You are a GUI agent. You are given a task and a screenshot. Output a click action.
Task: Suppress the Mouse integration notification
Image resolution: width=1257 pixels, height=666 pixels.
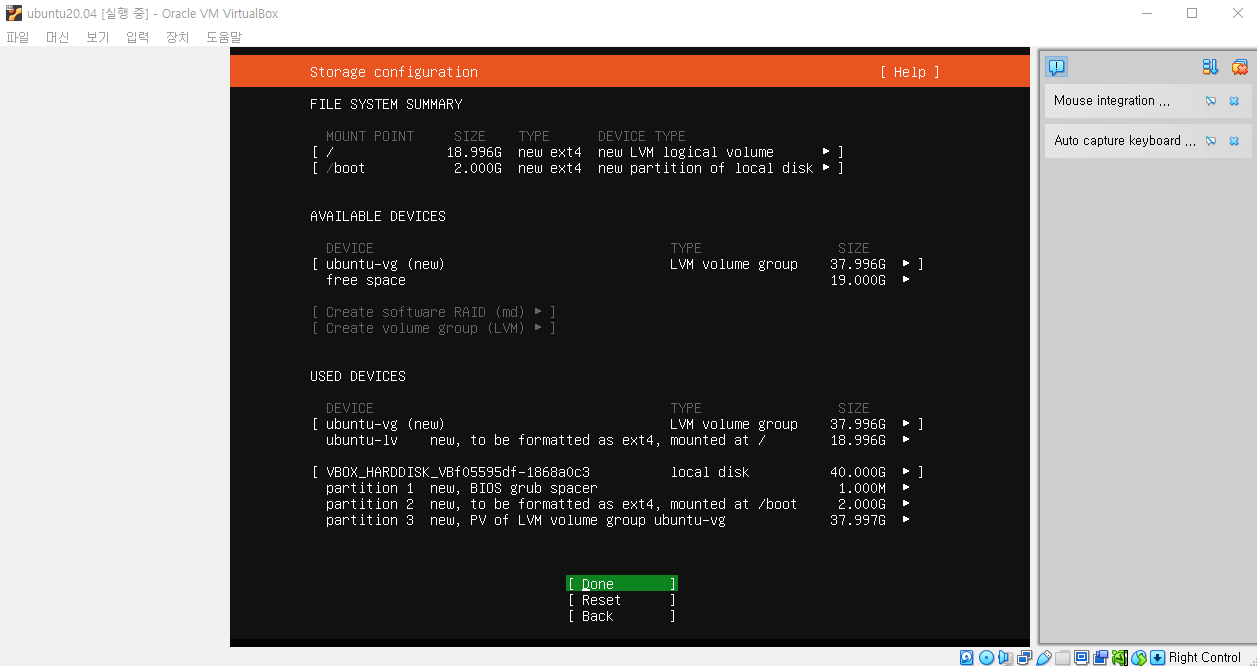[1211, 101]
